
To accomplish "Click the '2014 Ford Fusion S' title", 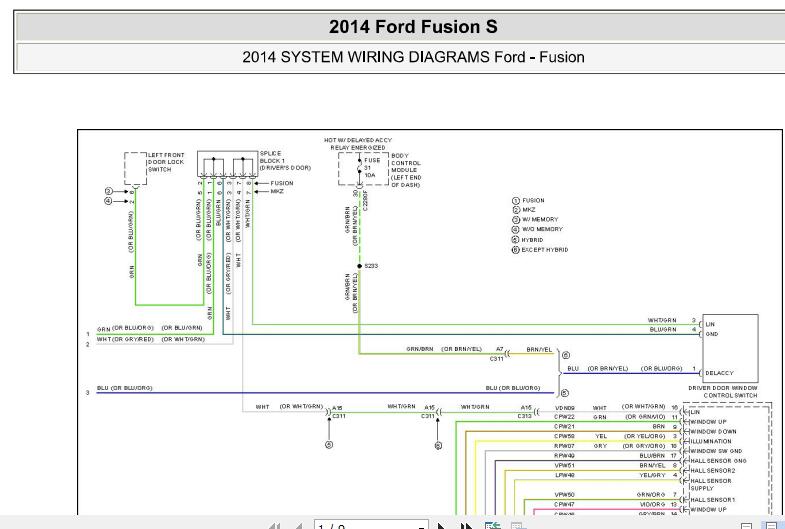I will point(413,27).
